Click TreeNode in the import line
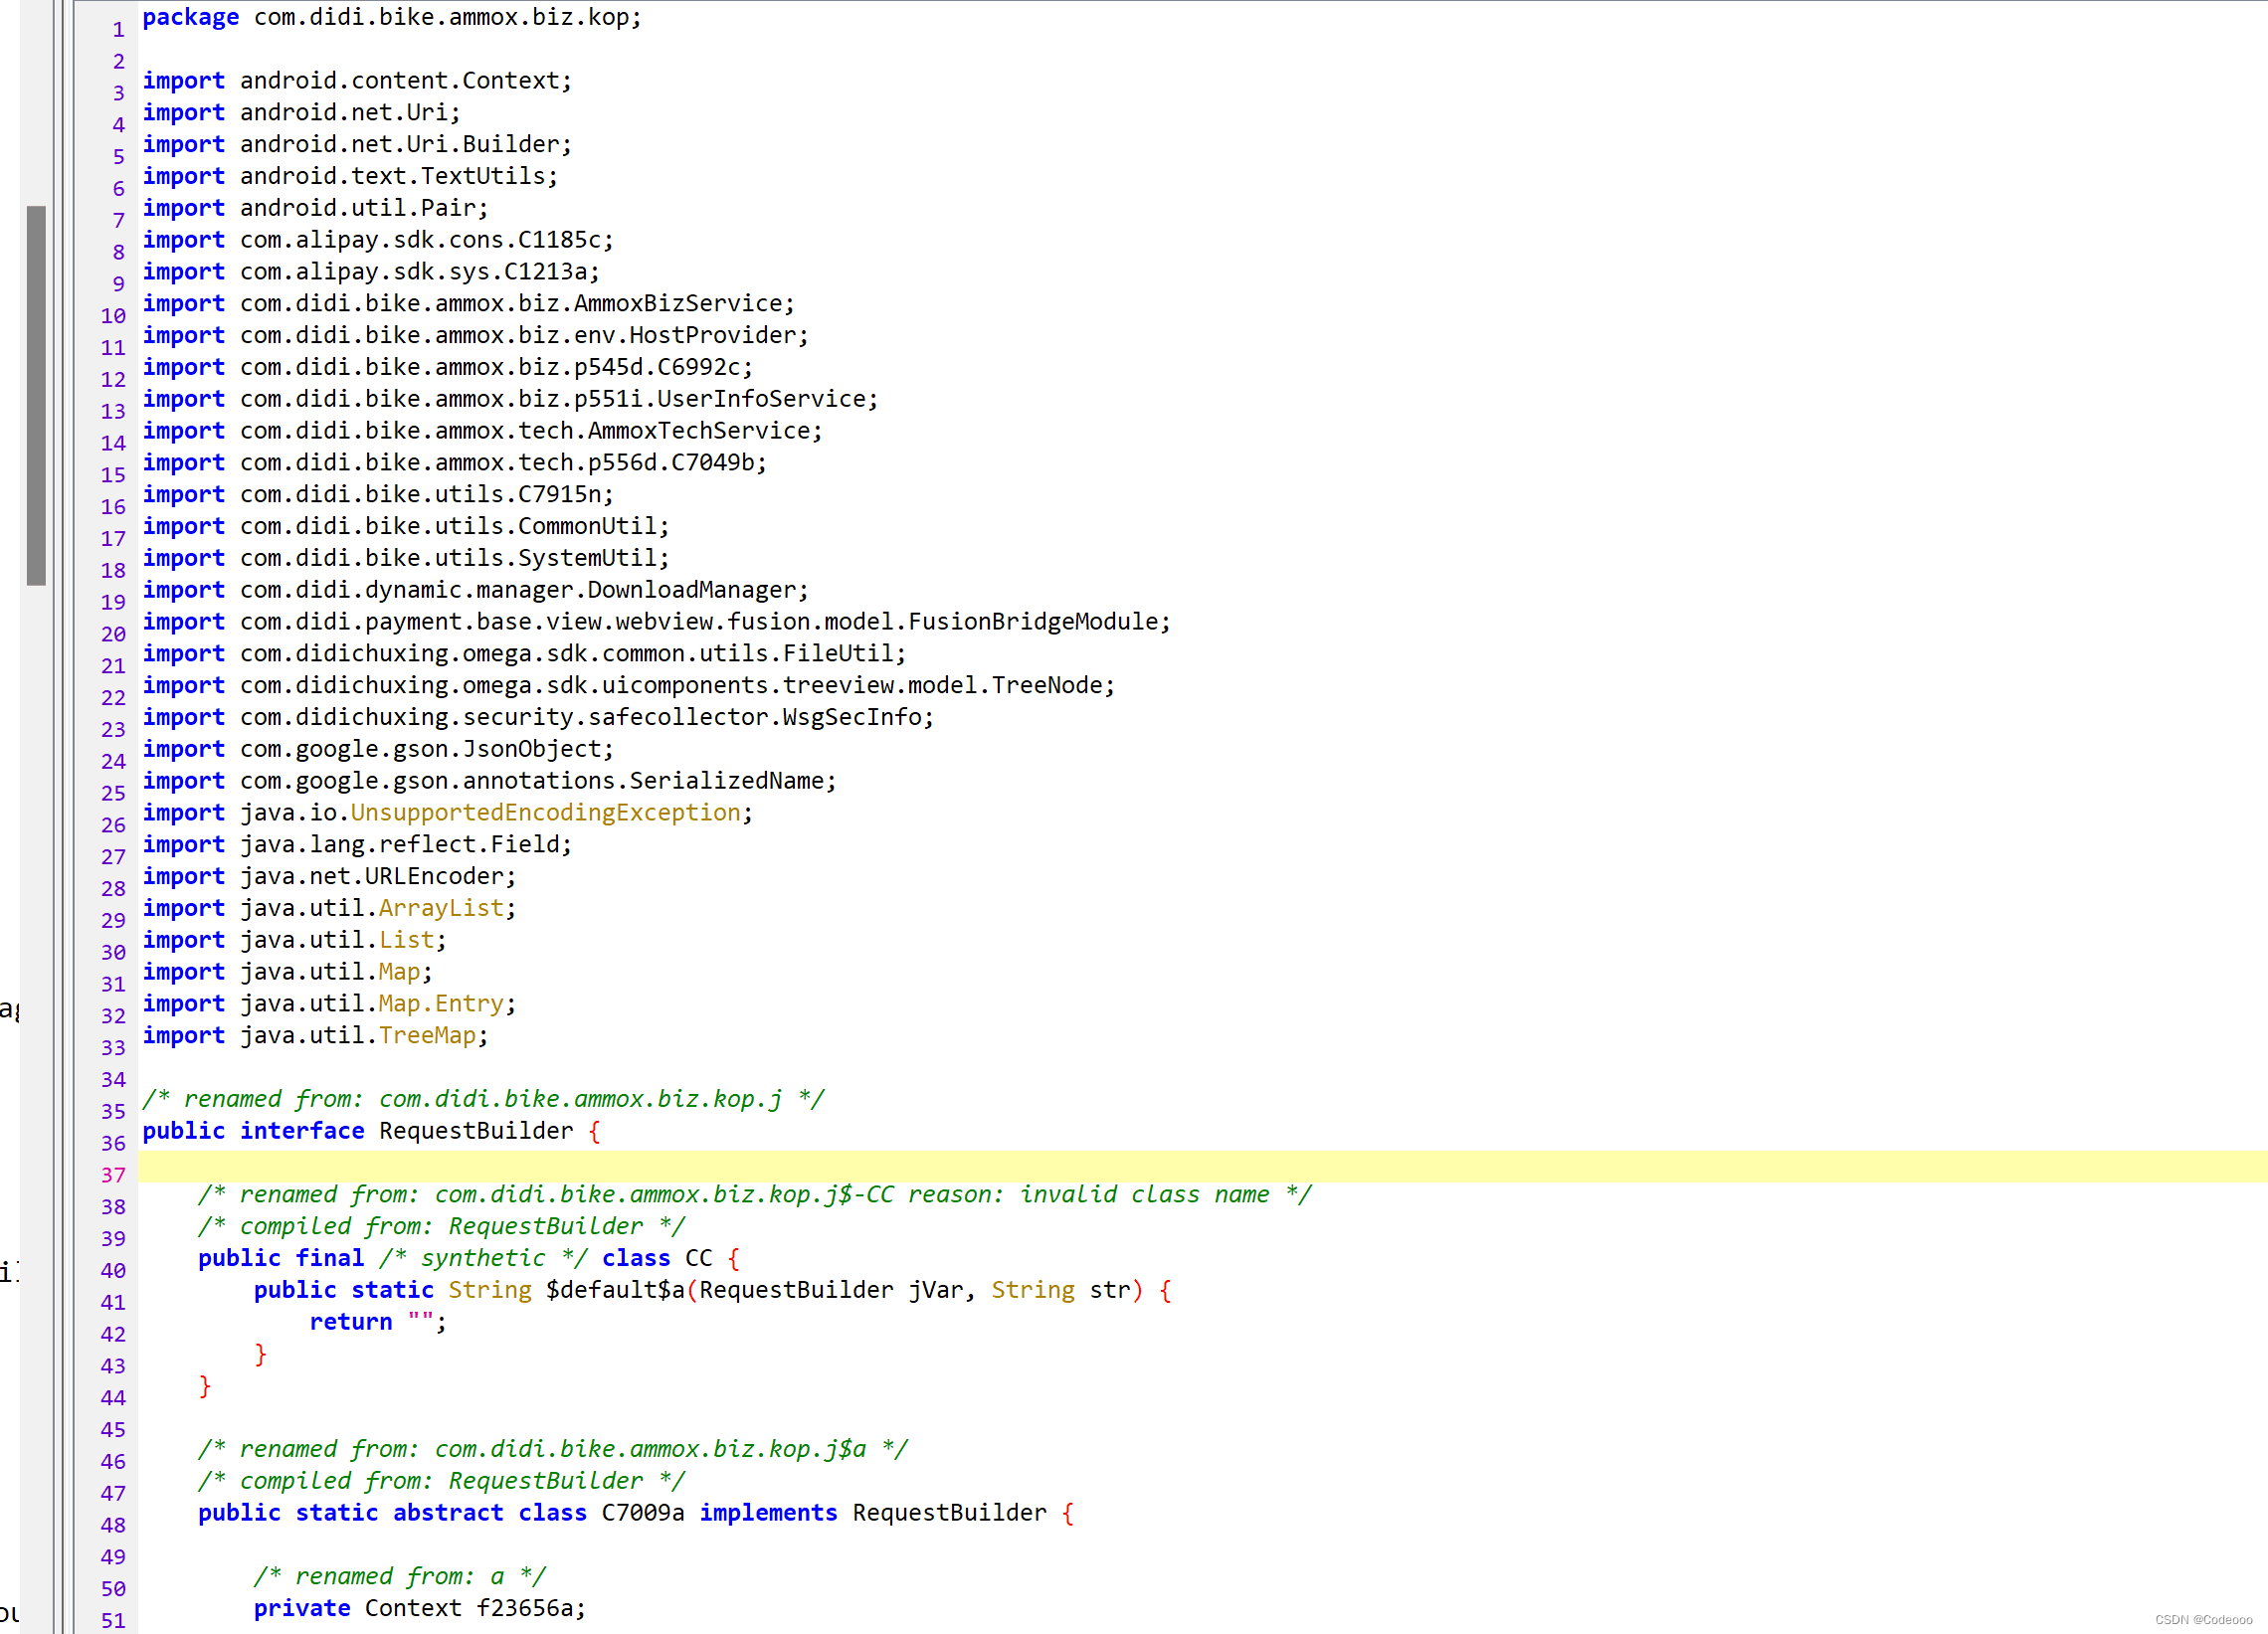 tap(1047, 686)
